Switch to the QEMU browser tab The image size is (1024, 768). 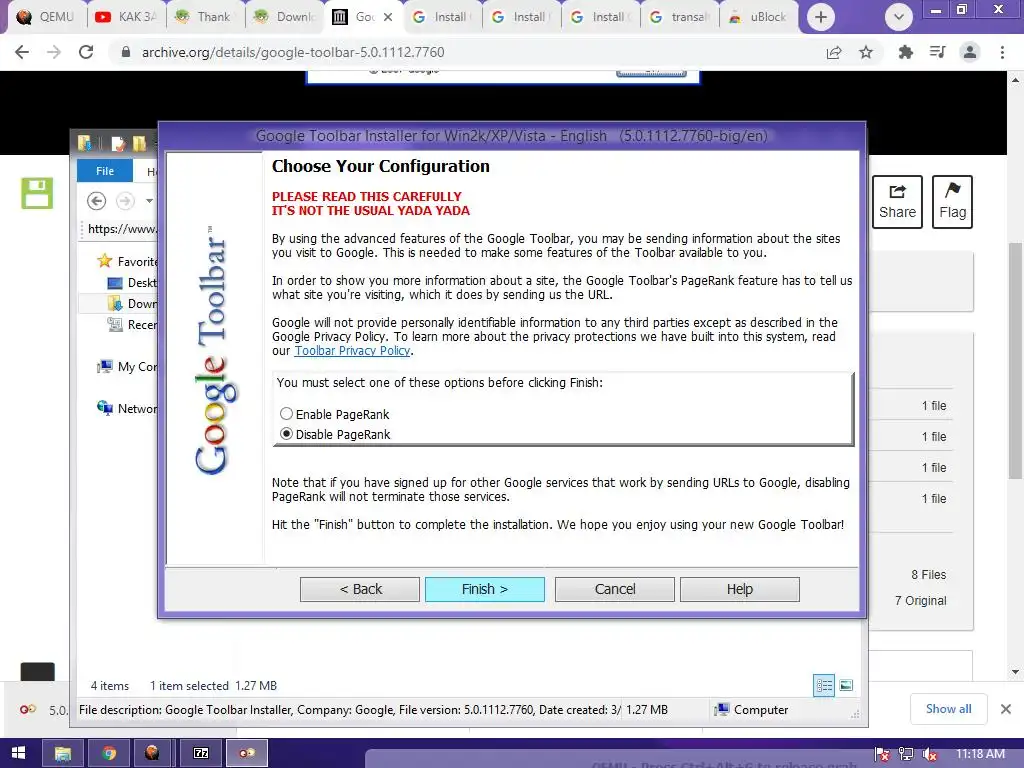pyautogui.click(x=45, y=17)
